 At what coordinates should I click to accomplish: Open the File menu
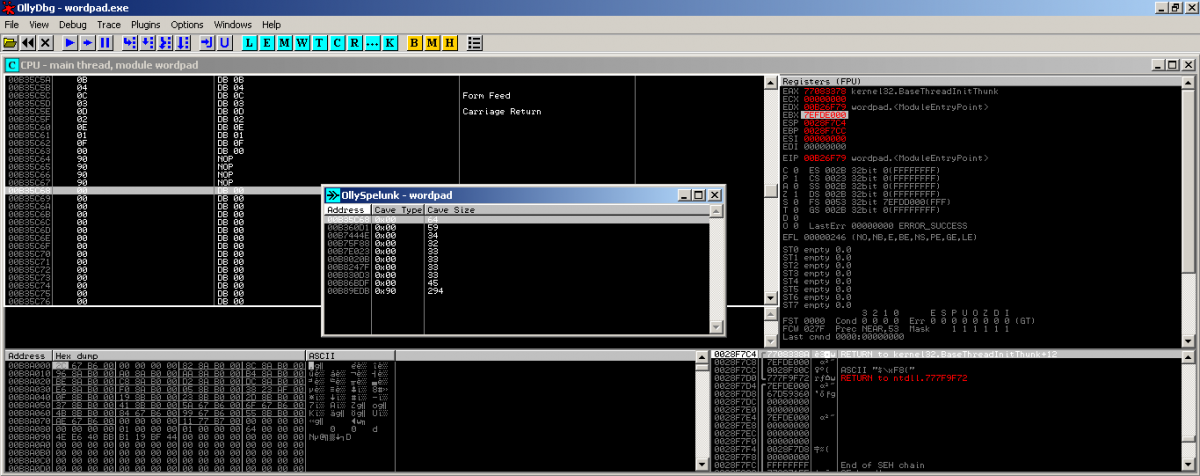12,24
